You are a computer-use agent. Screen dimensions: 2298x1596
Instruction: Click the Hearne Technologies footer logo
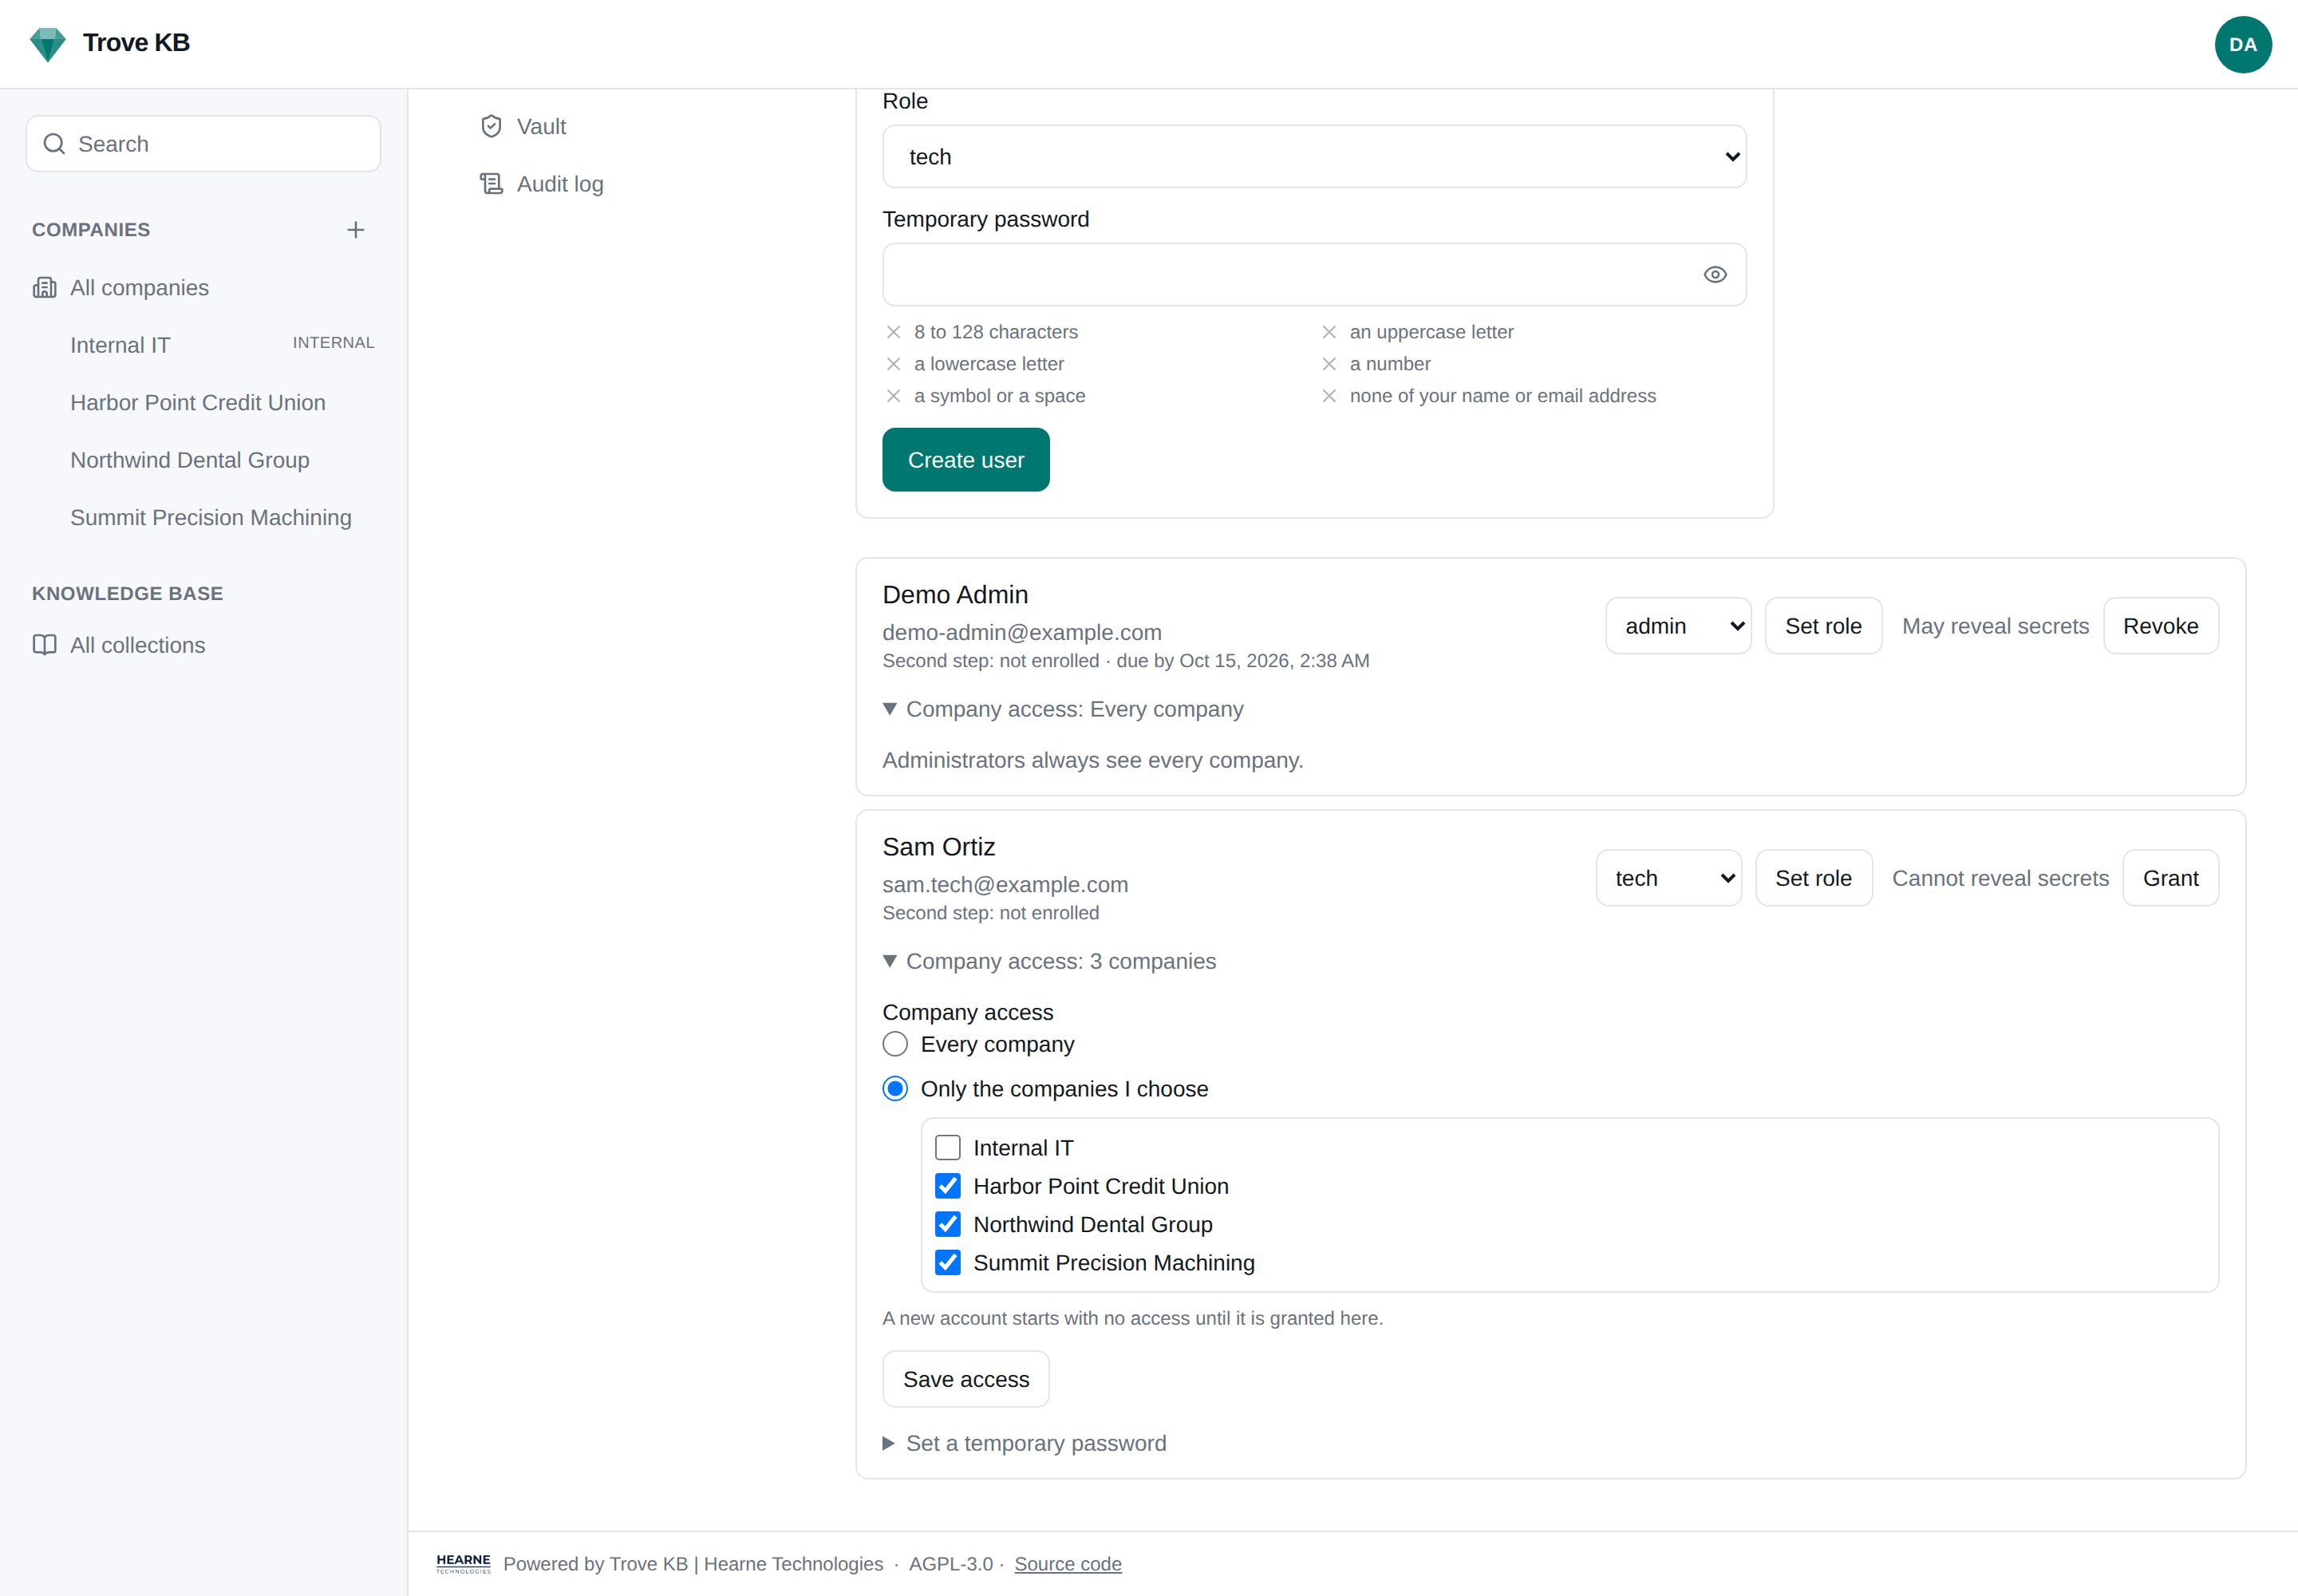pos(463,1564)
